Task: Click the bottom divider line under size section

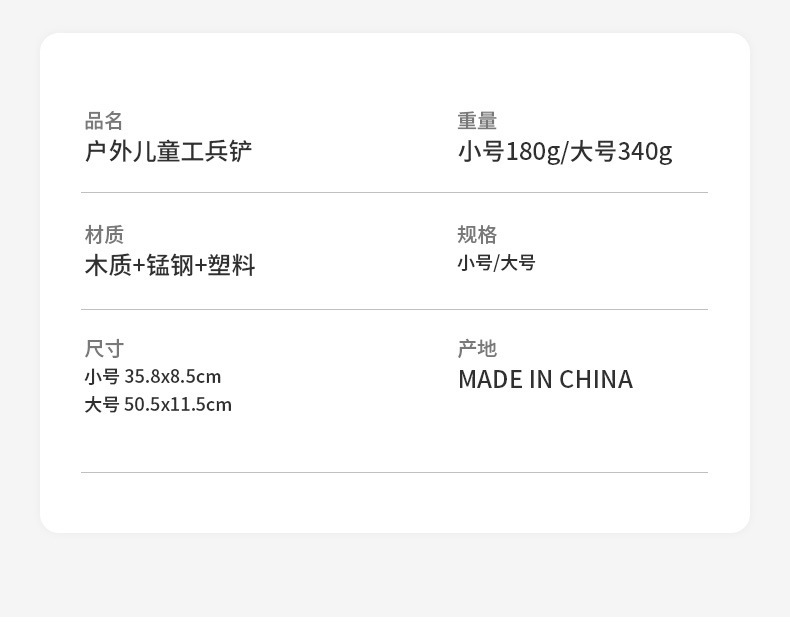Action: (x=394, y=473)
